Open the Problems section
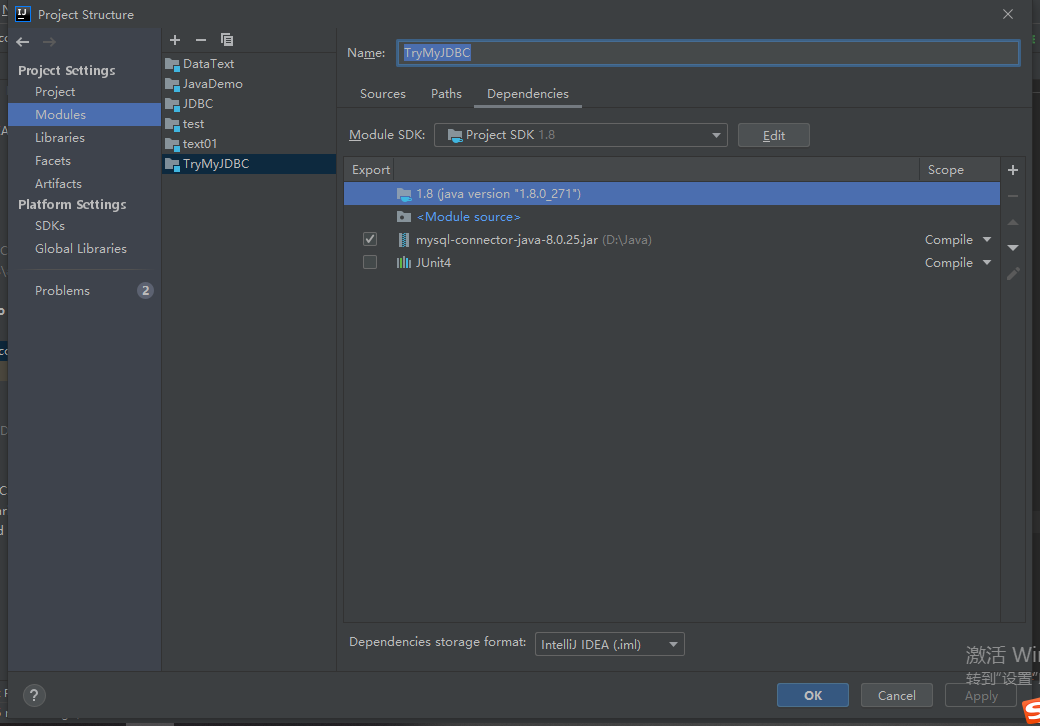The height and width of the screenshot is (726, 1040). pyautogui.click(x=62, y=290)
